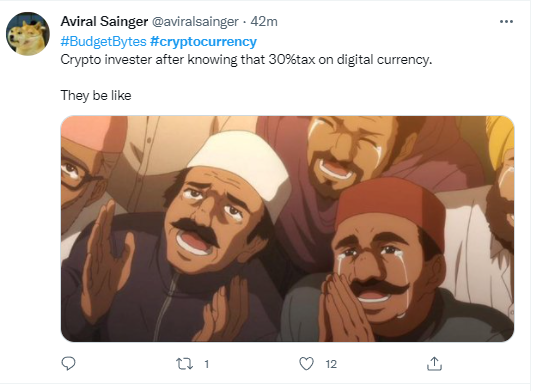Enlarge the crying men meme image
The image size is (534, 391).
287,229
